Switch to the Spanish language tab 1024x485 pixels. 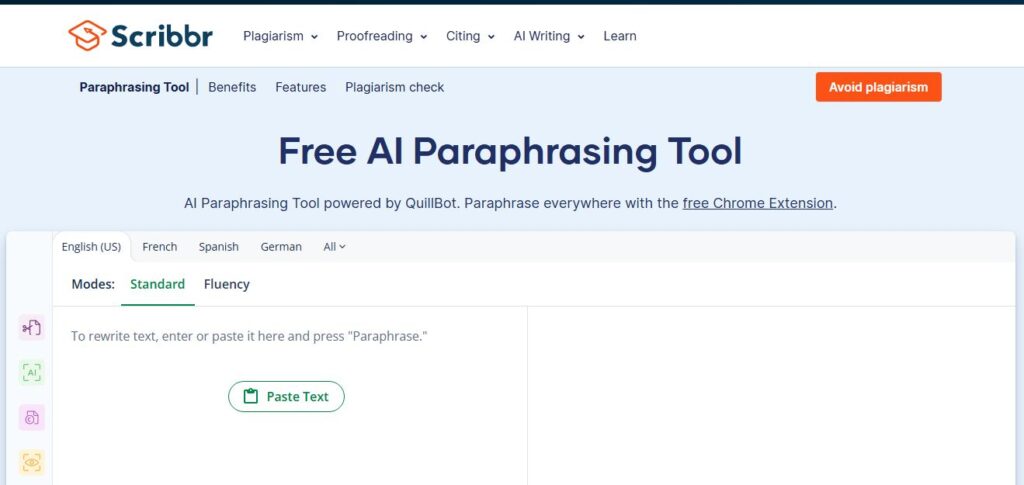(219, 247)
